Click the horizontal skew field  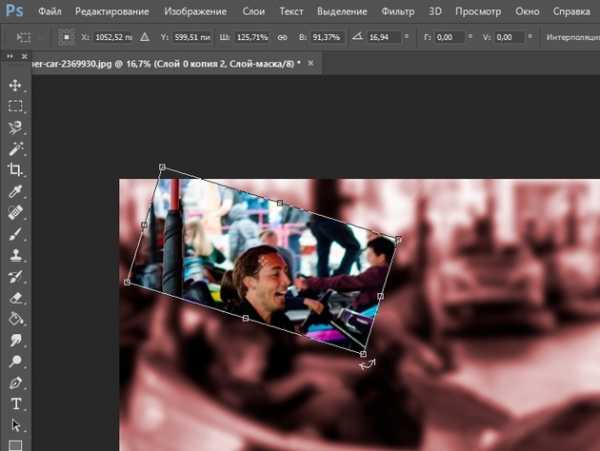click(450, 37)
